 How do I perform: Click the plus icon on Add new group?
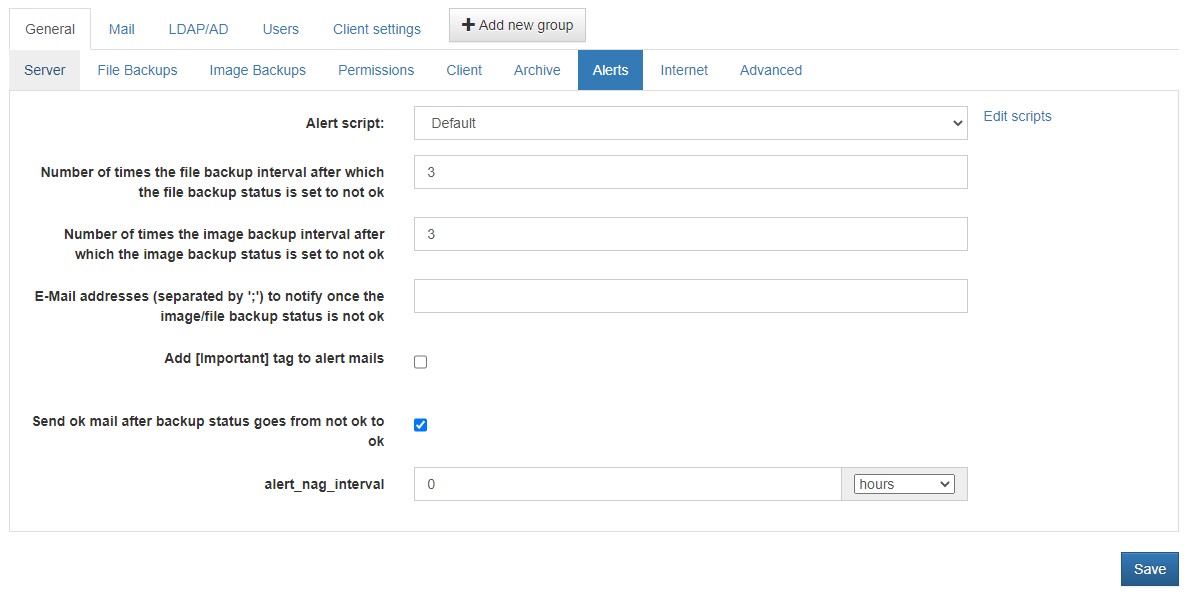[x=468, y=25]
